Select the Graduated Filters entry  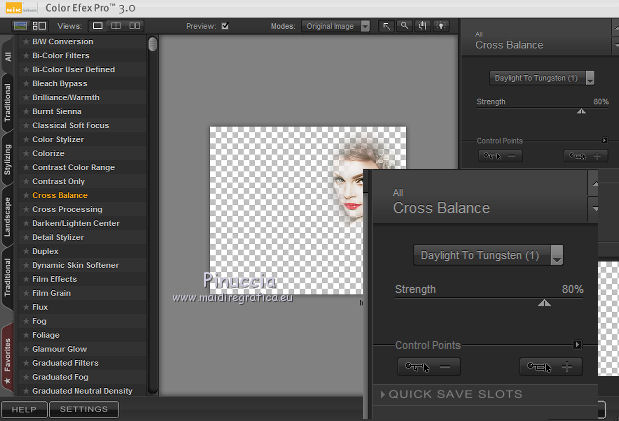[x=66, y=363]
